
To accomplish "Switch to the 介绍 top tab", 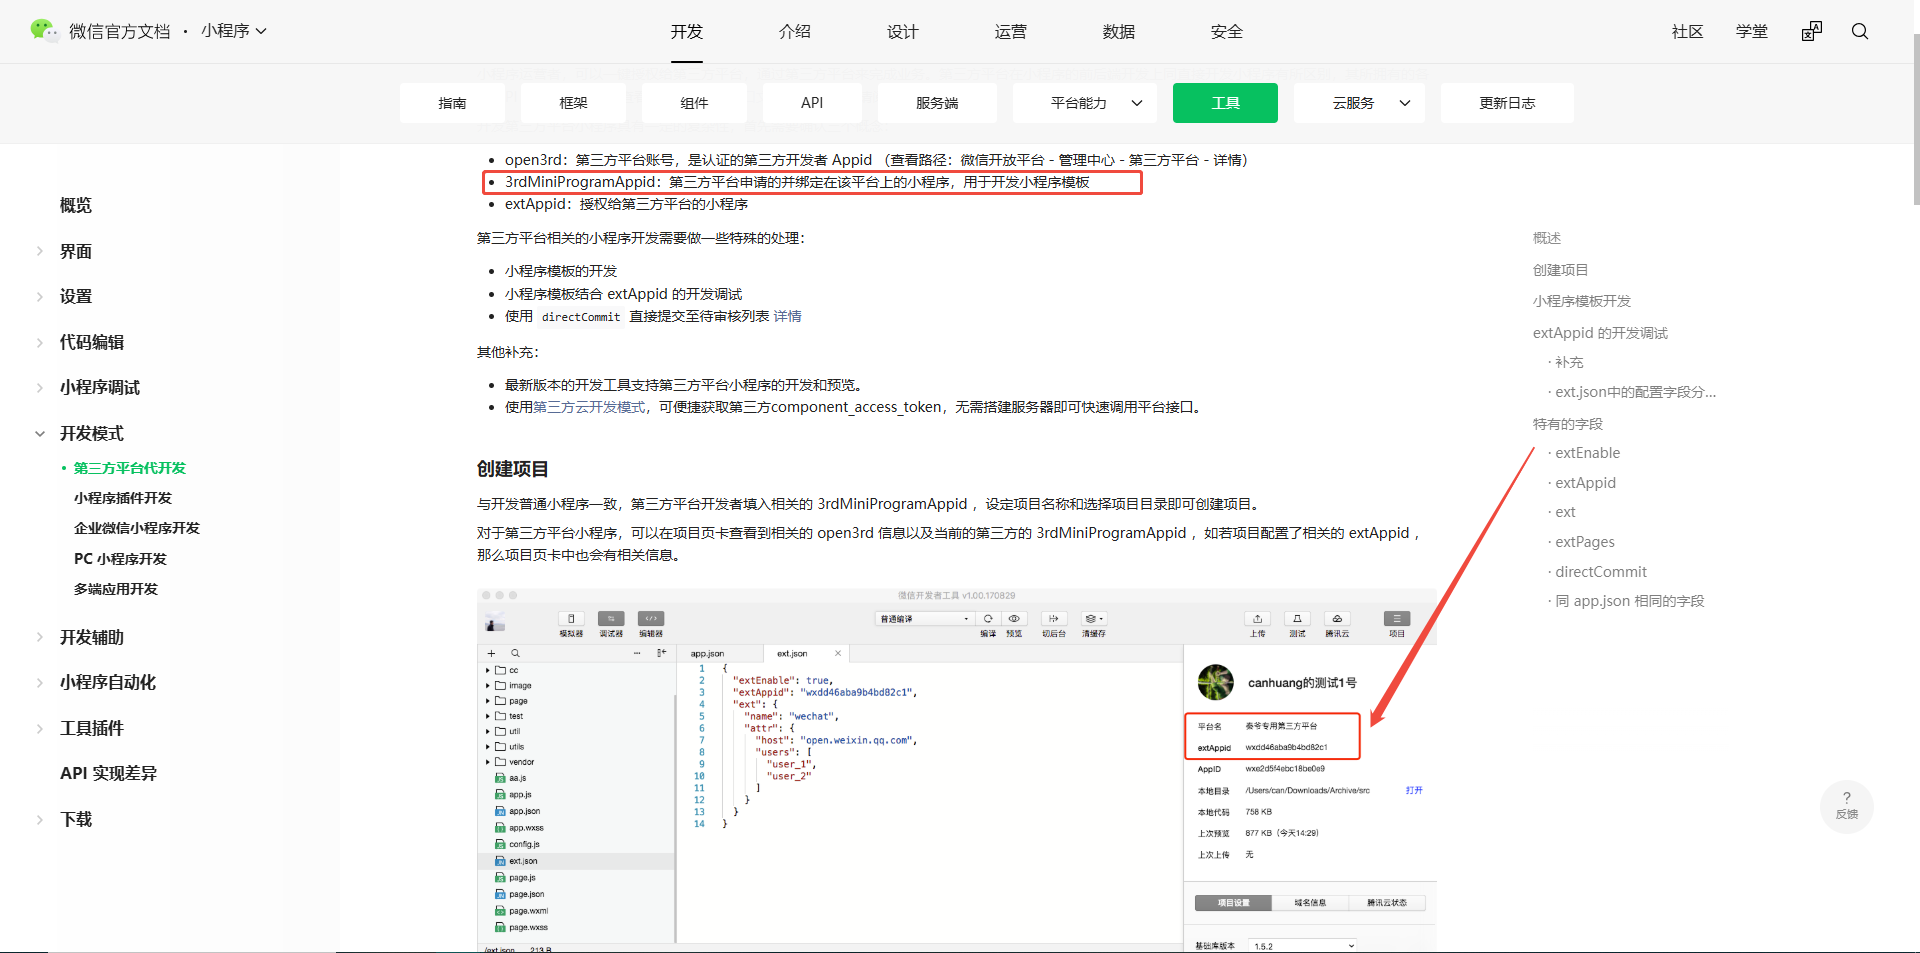I will [x=795, y=31].
